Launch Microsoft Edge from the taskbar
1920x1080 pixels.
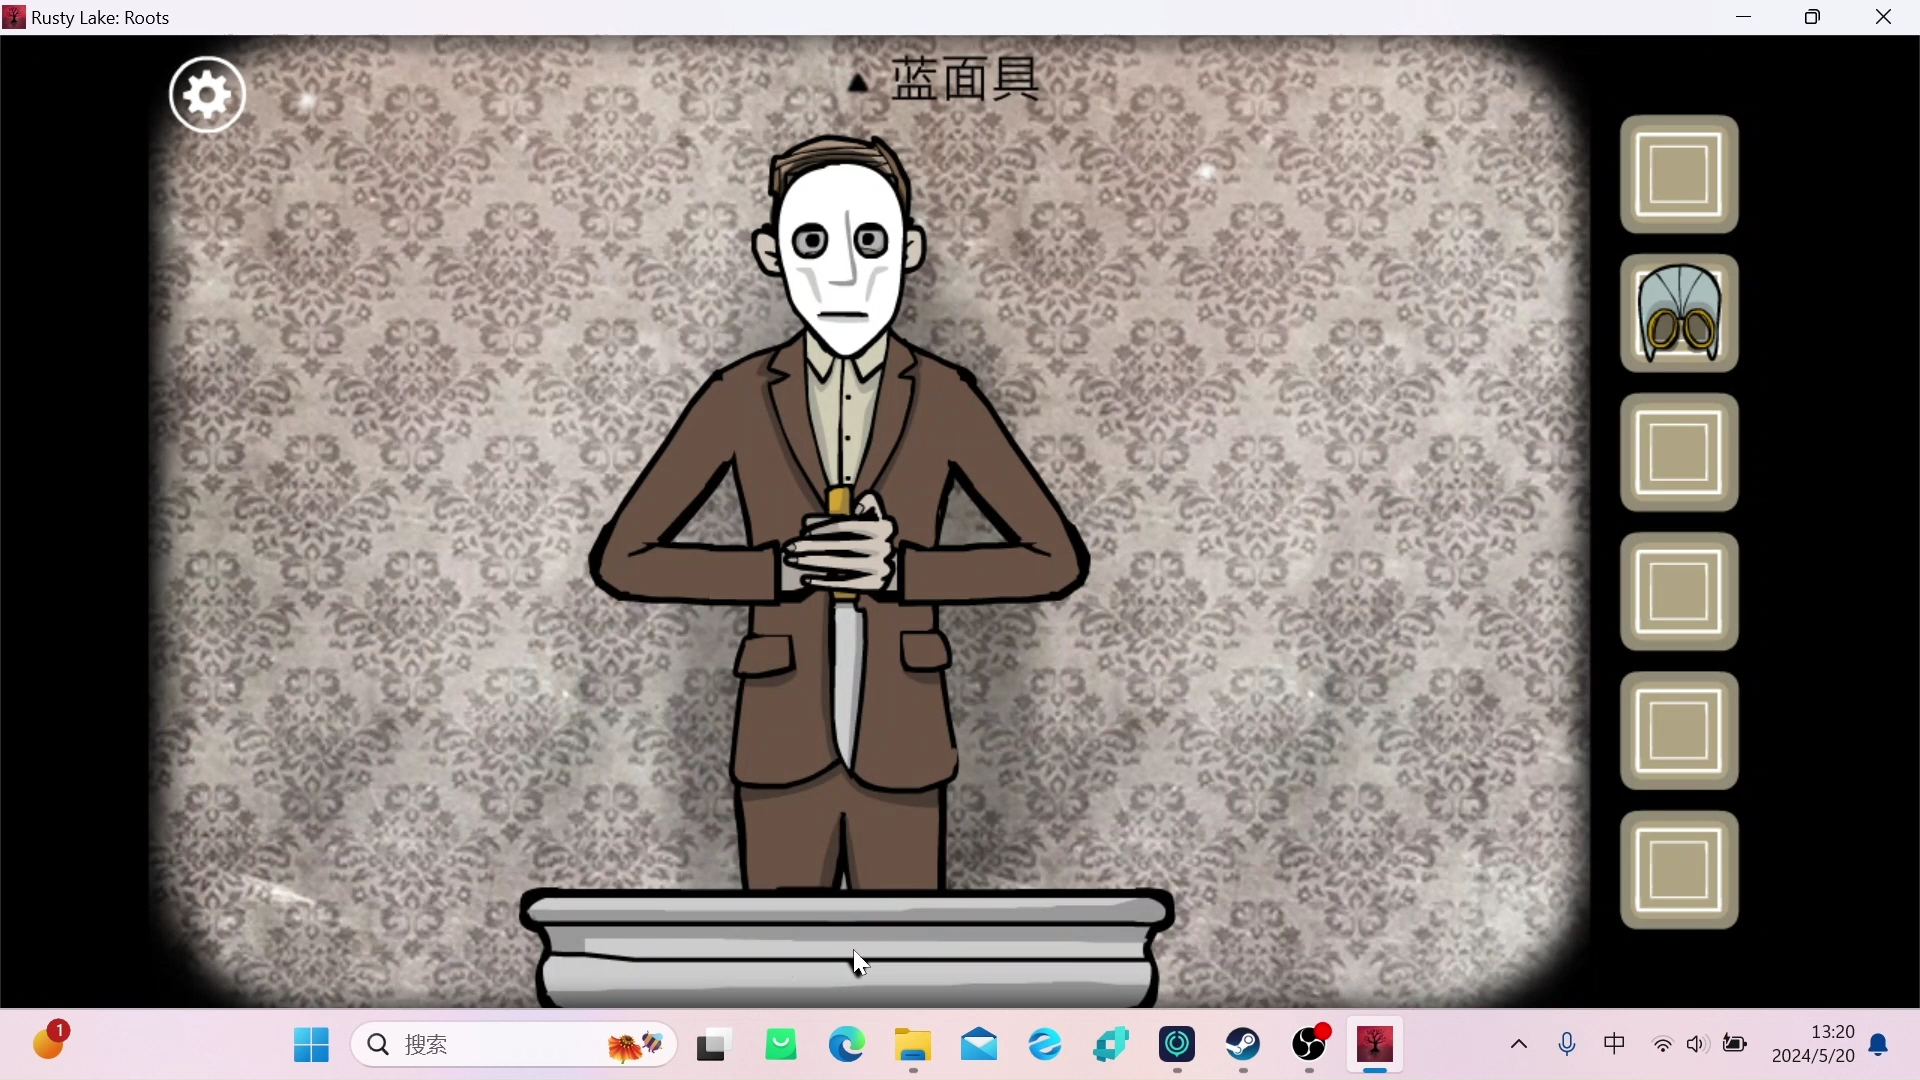(x=847, y=1045)
